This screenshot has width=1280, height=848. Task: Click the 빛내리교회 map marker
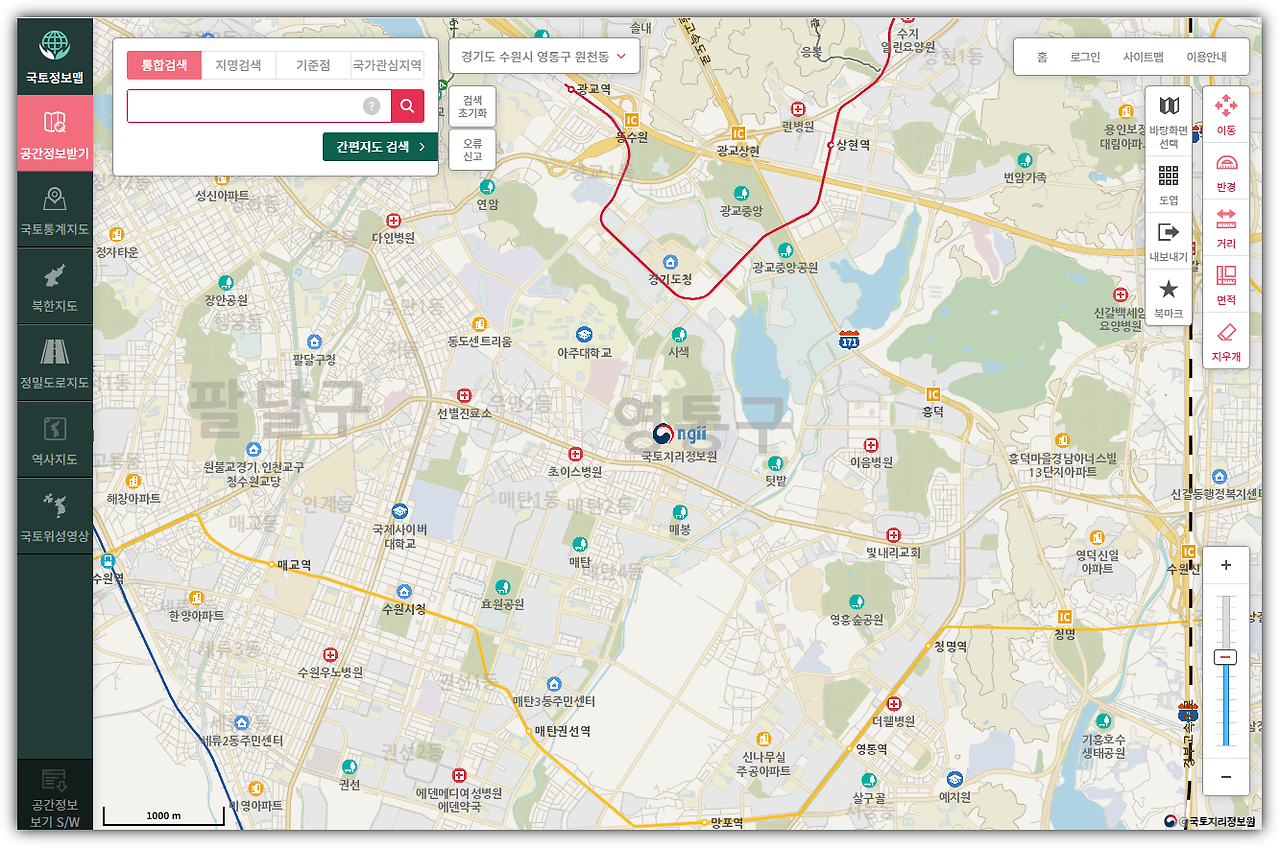tap(893, 535)
